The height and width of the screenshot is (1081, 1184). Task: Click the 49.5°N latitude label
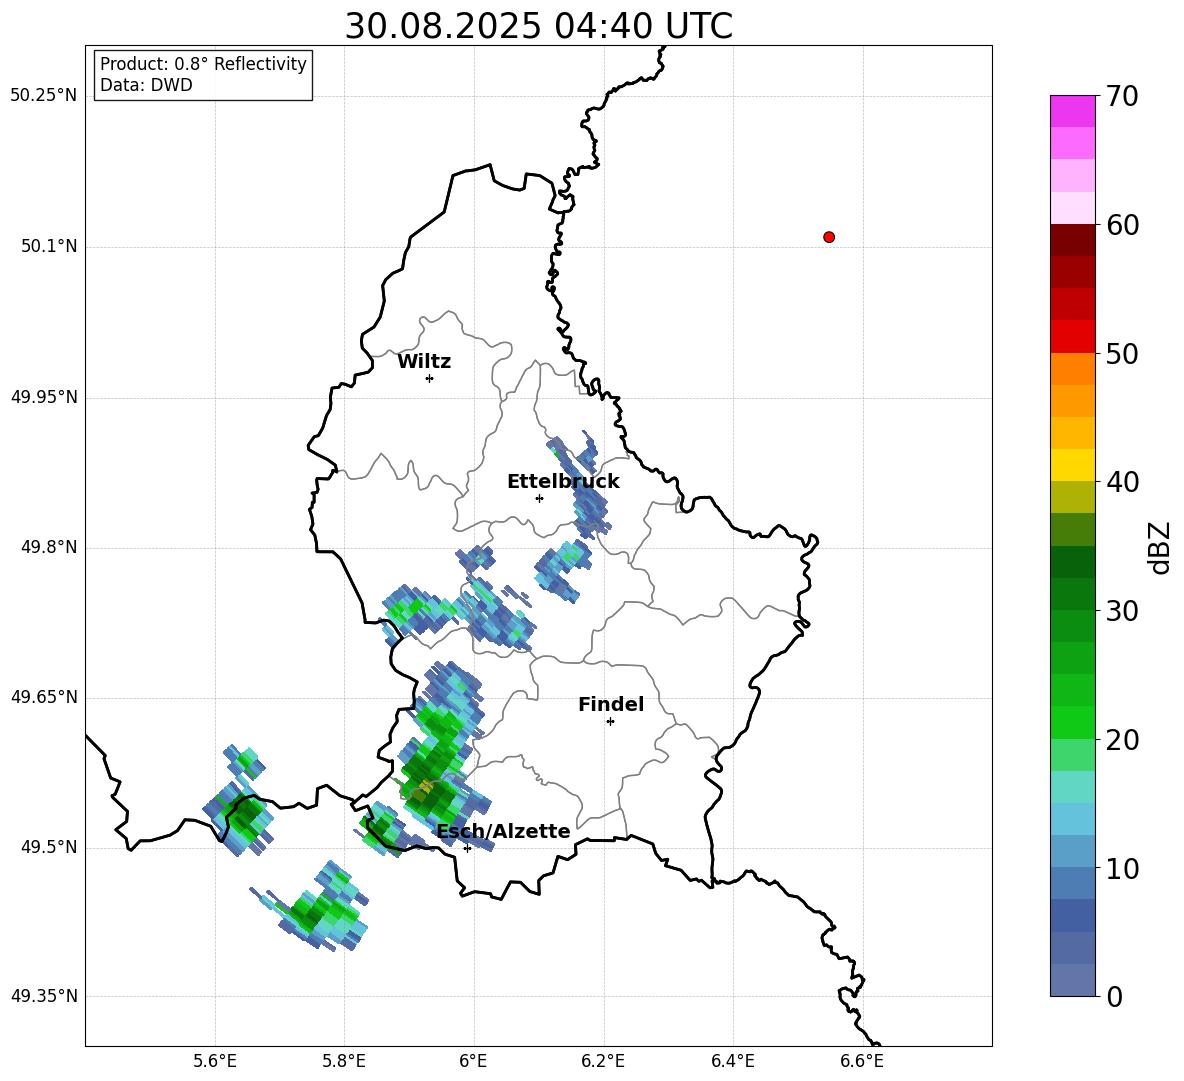point(50,848)
